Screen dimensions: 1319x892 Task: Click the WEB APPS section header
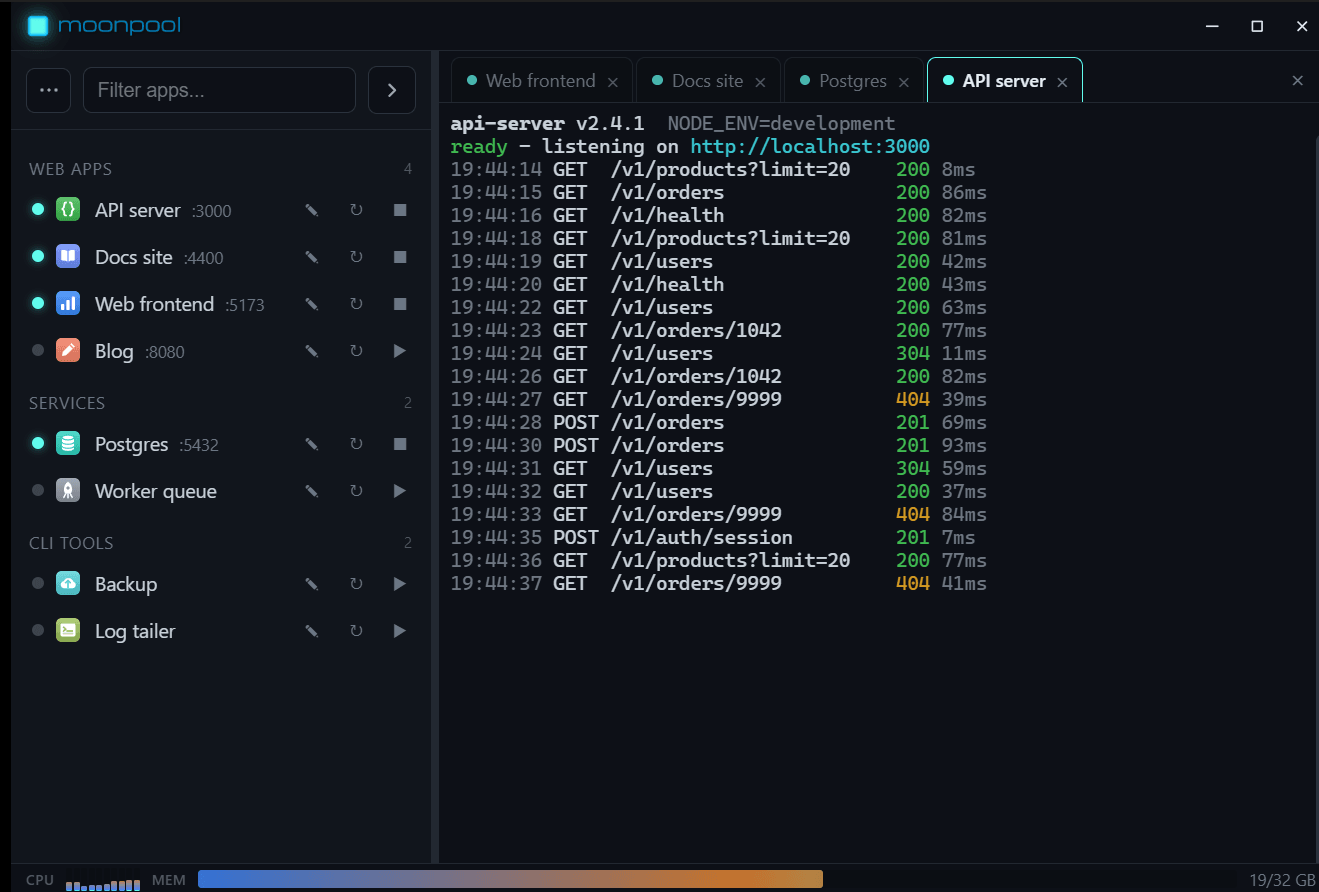[x=71, y=169]
